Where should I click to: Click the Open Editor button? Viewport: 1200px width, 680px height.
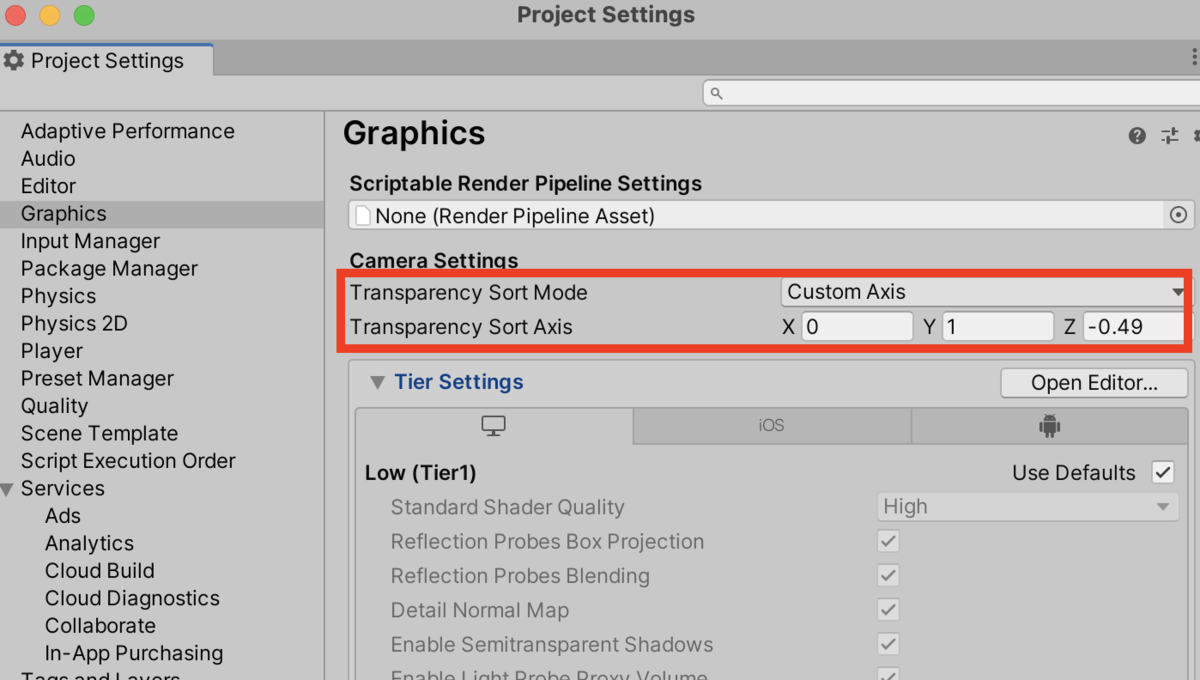coord(1094,383)
